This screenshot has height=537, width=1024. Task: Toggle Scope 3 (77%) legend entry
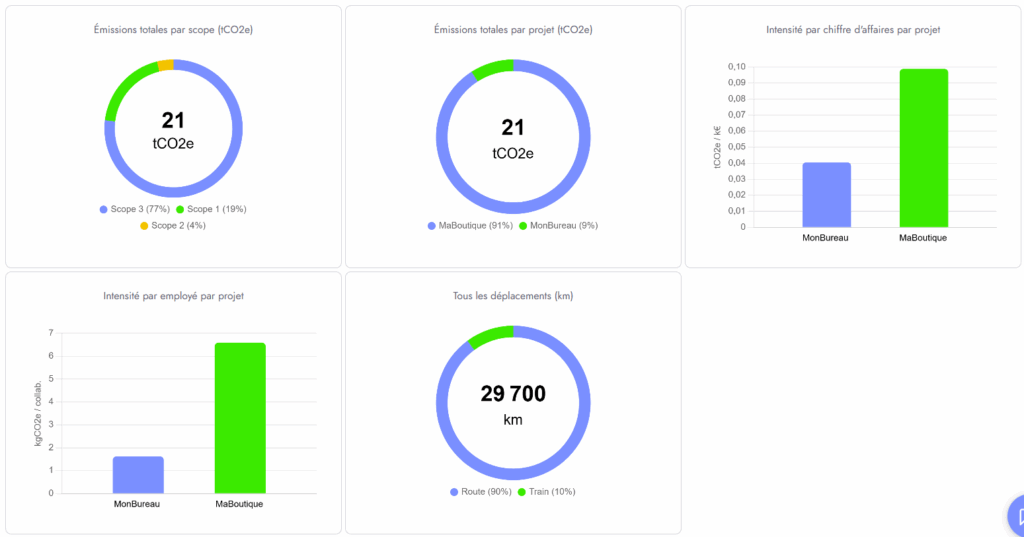(135, 209)
